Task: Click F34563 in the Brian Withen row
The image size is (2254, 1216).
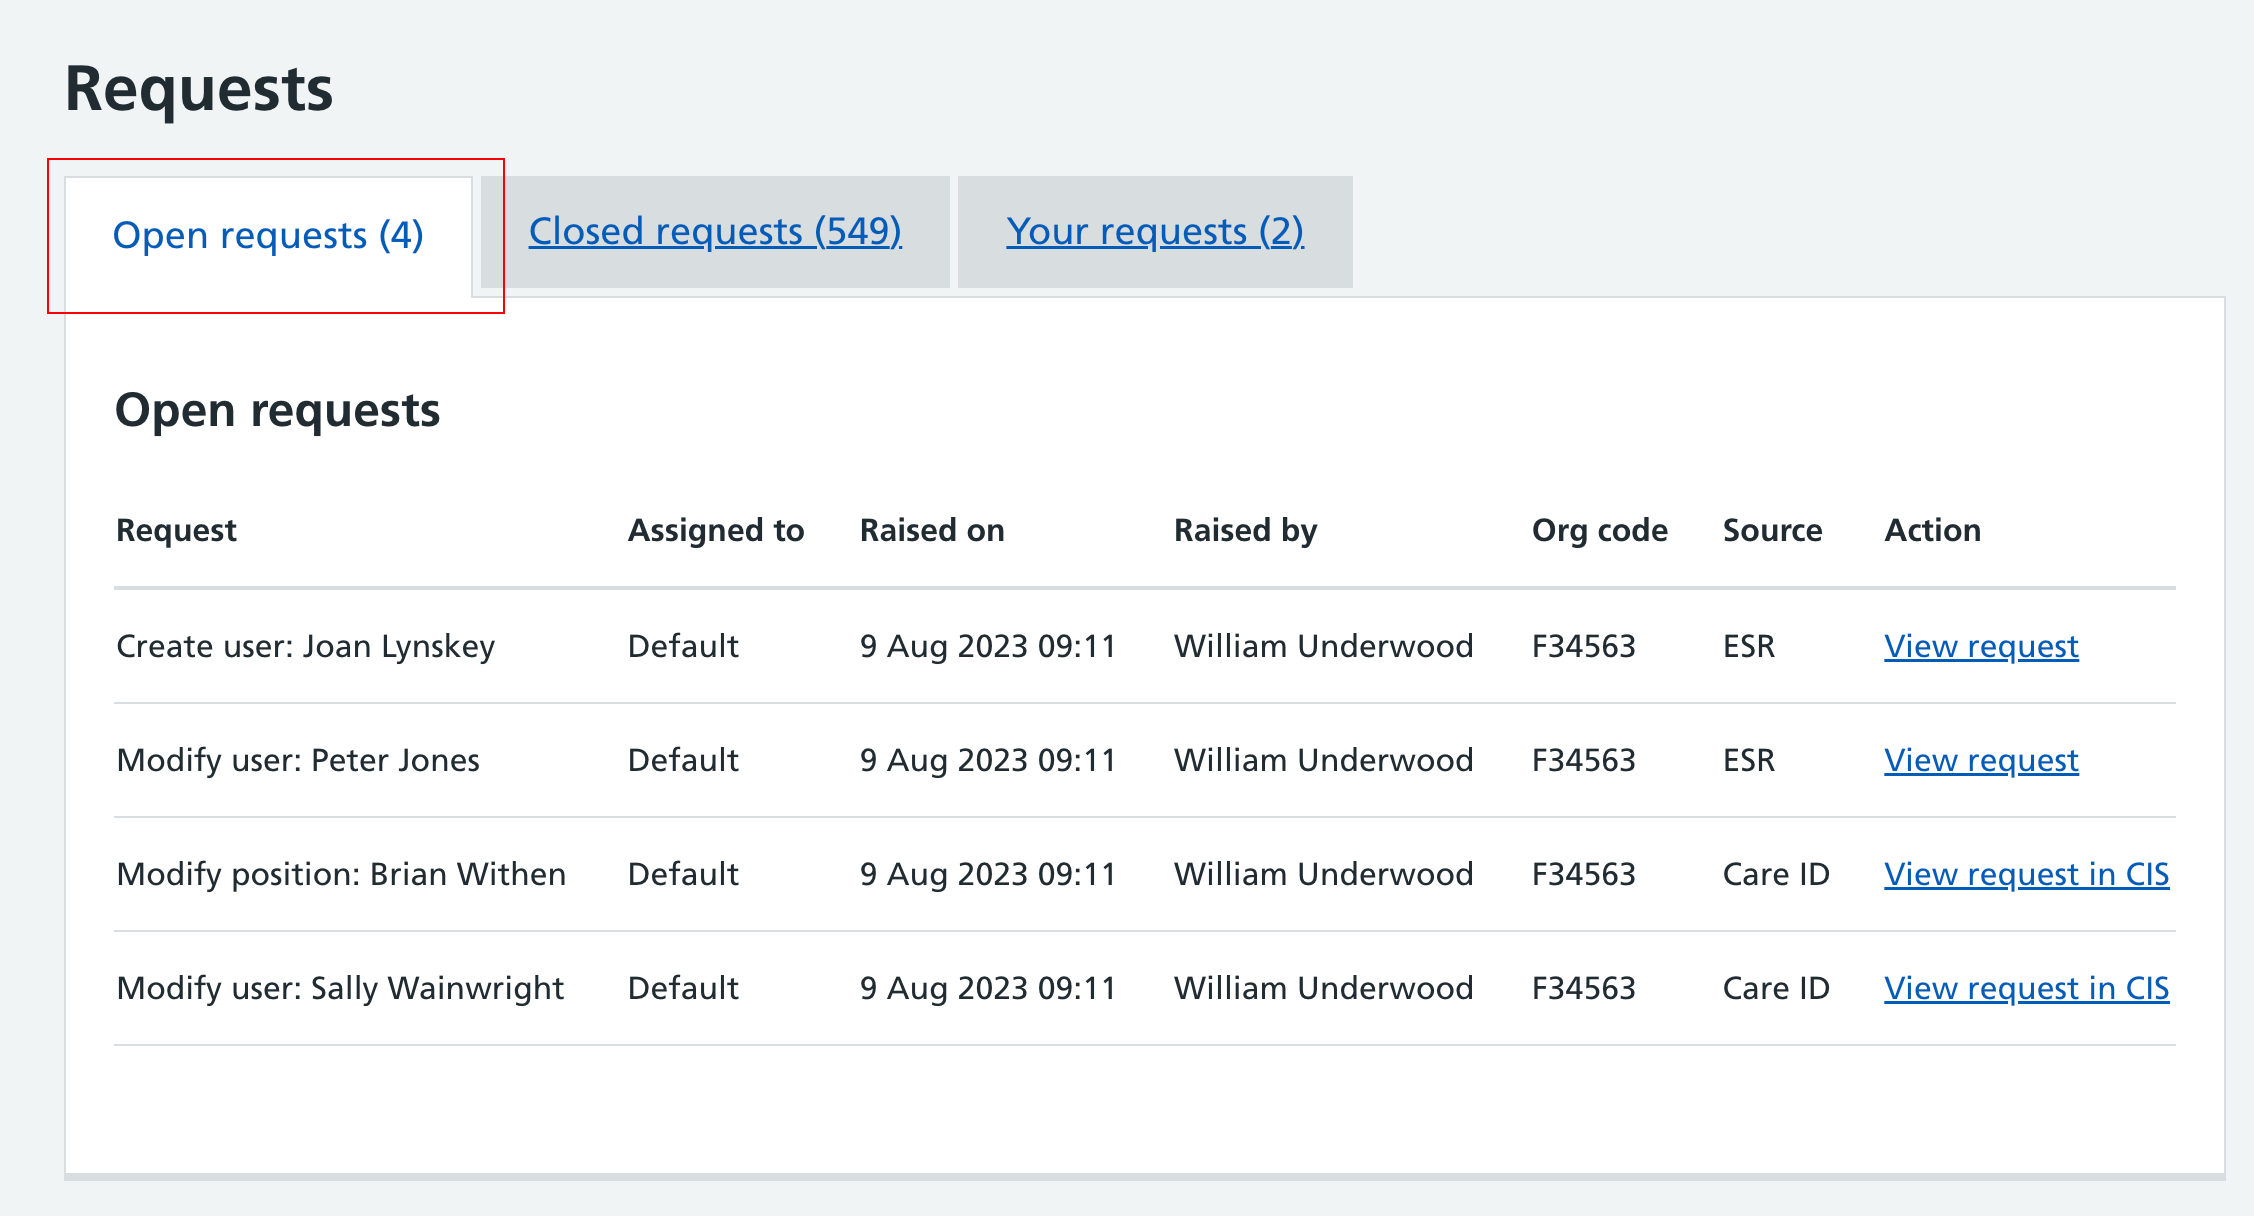Action: [x=1584, y=875]
